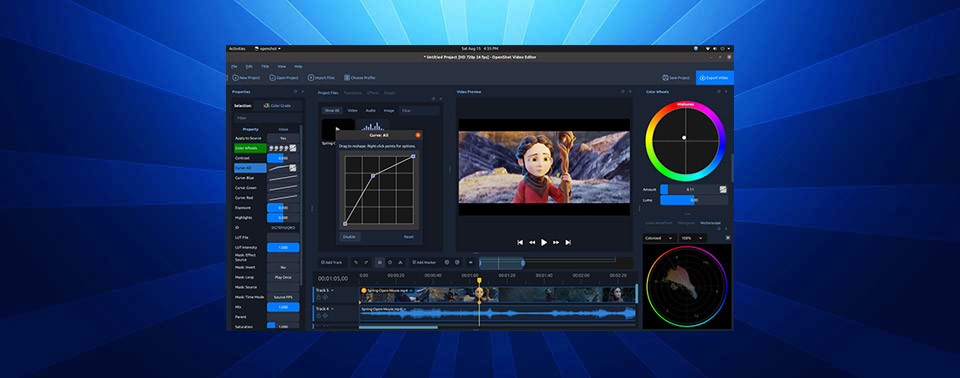Click the Add Track button

(332, 262)
